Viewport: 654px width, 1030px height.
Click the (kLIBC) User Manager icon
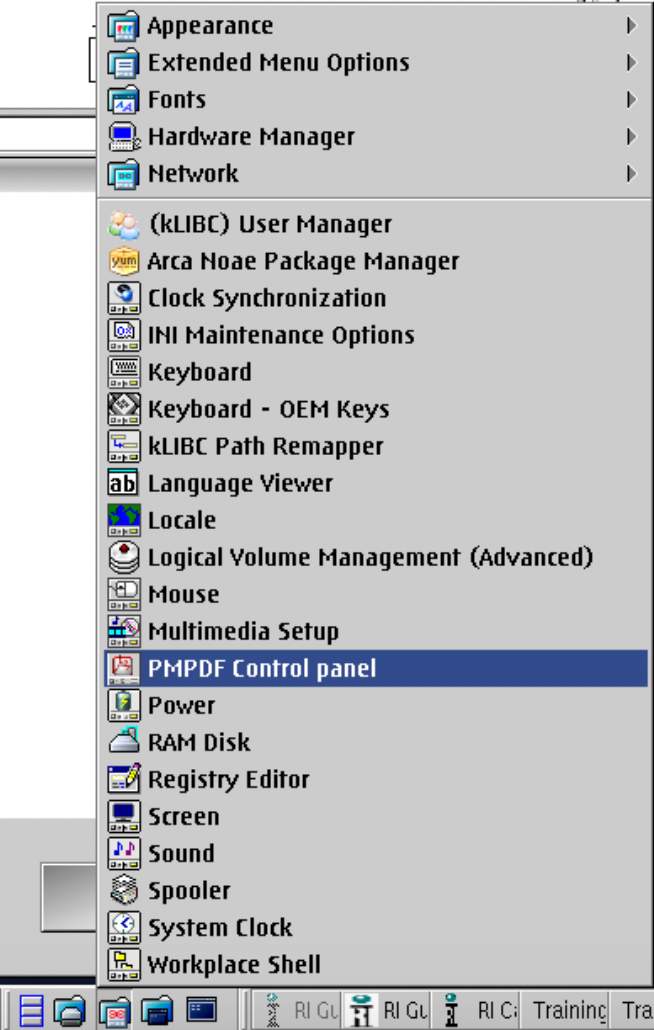point(123,224)
